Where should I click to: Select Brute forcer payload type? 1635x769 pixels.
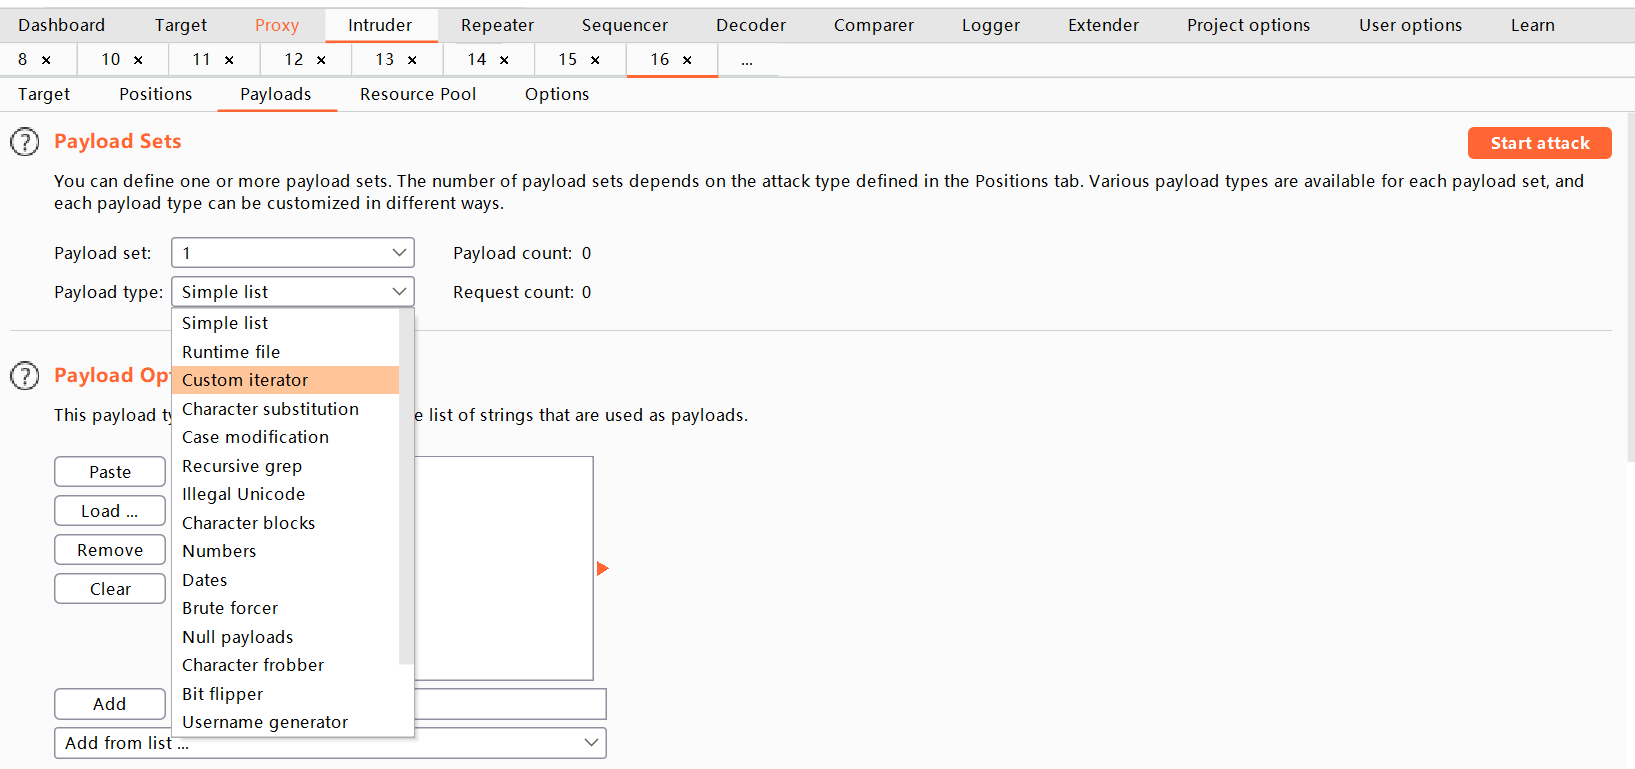tap(285, 608)
